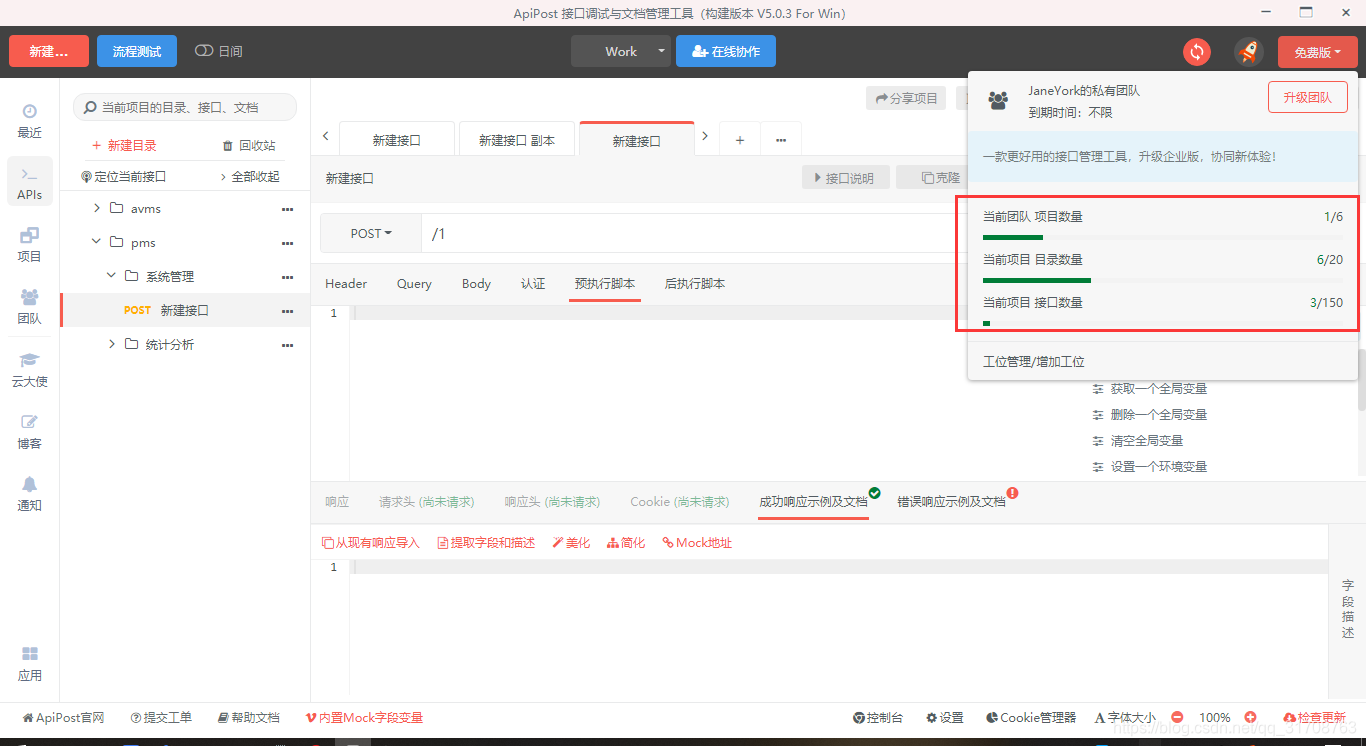The image size is (1366, 746).
Task: Open more options for pms folder
Action: point(287,243)
